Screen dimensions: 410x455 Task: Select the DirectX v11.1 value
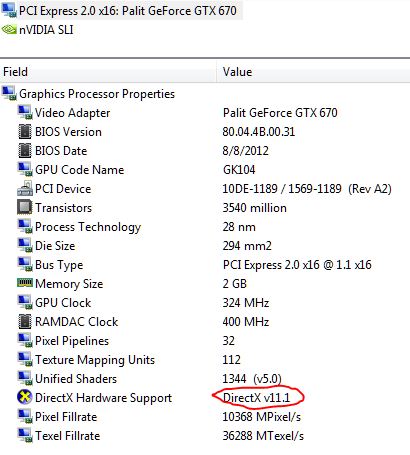tap(256, 398)
